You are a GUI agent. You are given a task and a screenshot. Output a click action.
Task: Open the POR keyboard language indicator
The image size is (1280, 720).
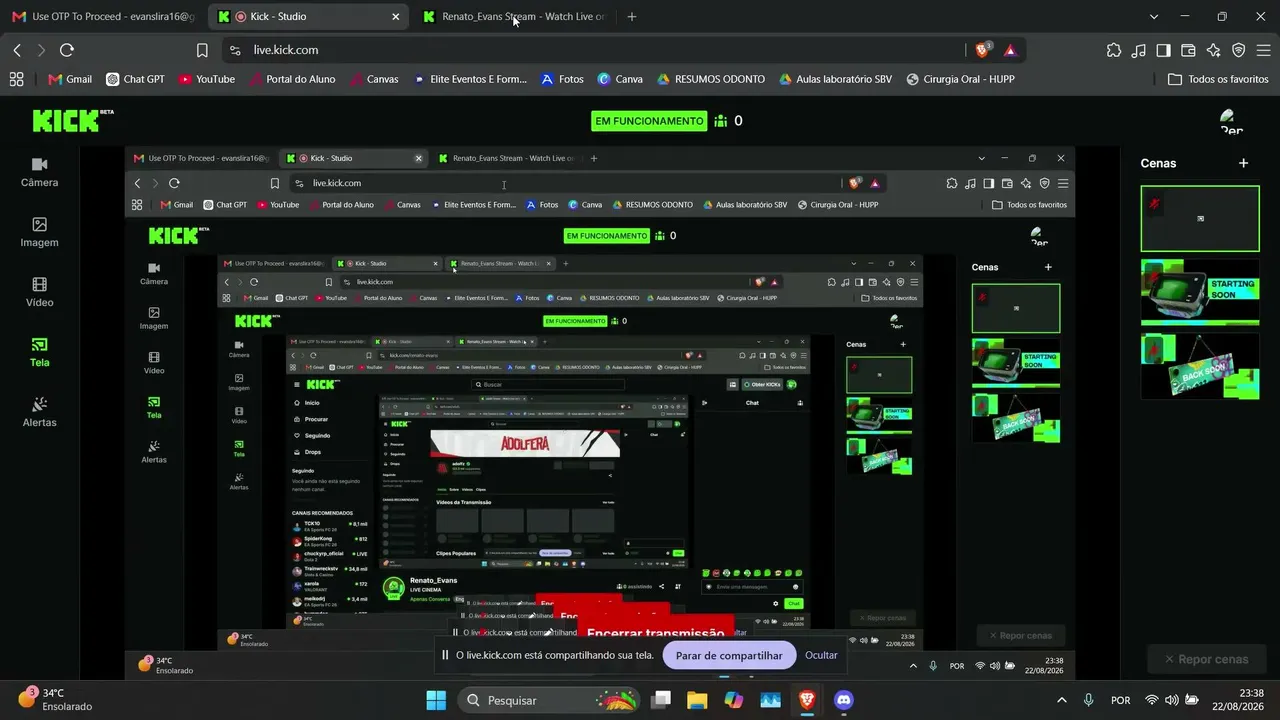pyautogui.click(x=1121, y=700)
